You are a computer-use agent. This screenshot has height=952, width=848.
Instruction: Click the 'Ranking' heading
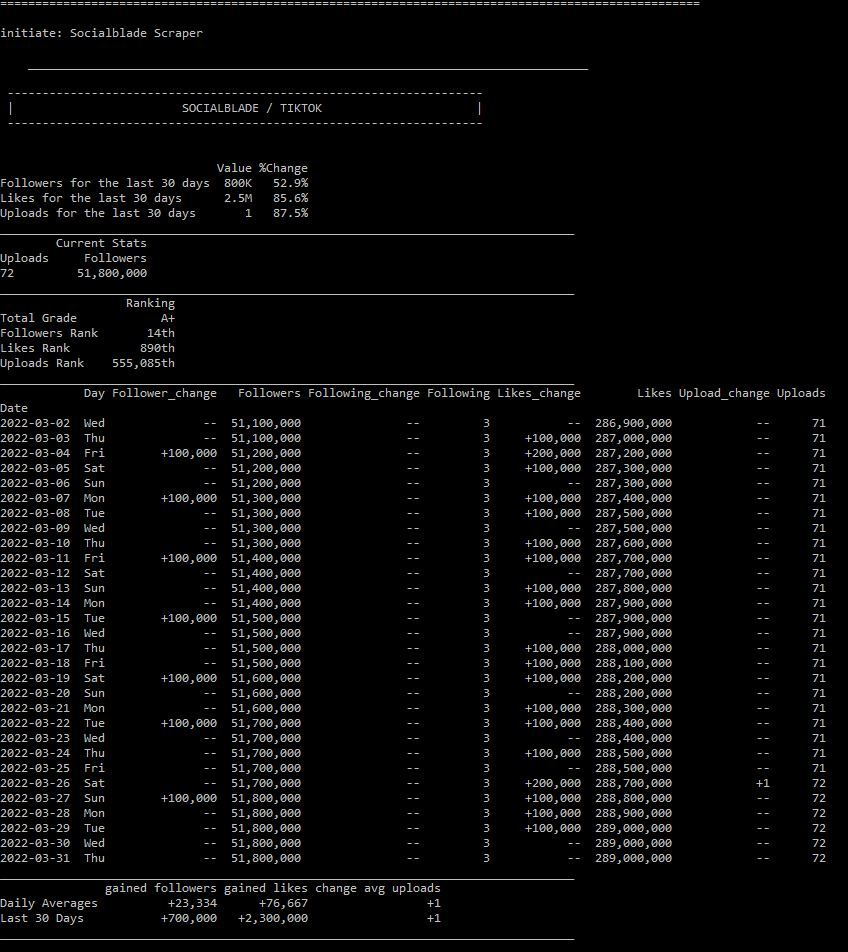[151, 303]
